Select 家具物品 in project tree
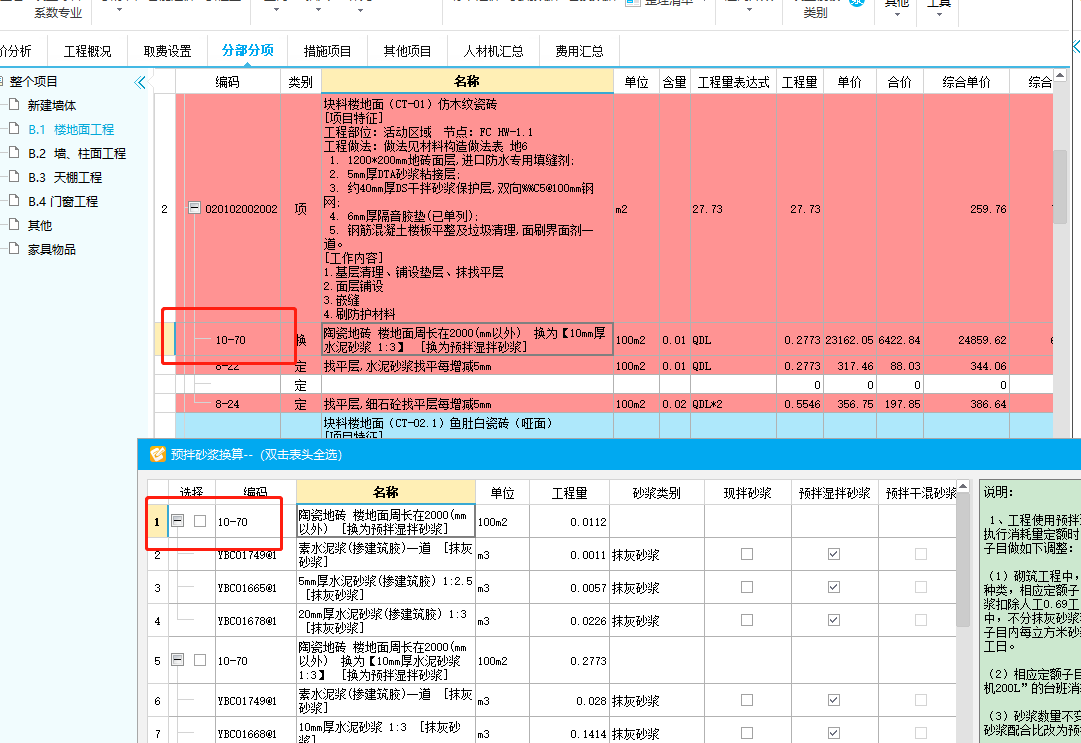Screen dimensions: 1081x743 pyautogui.click(x=52, y=250)
